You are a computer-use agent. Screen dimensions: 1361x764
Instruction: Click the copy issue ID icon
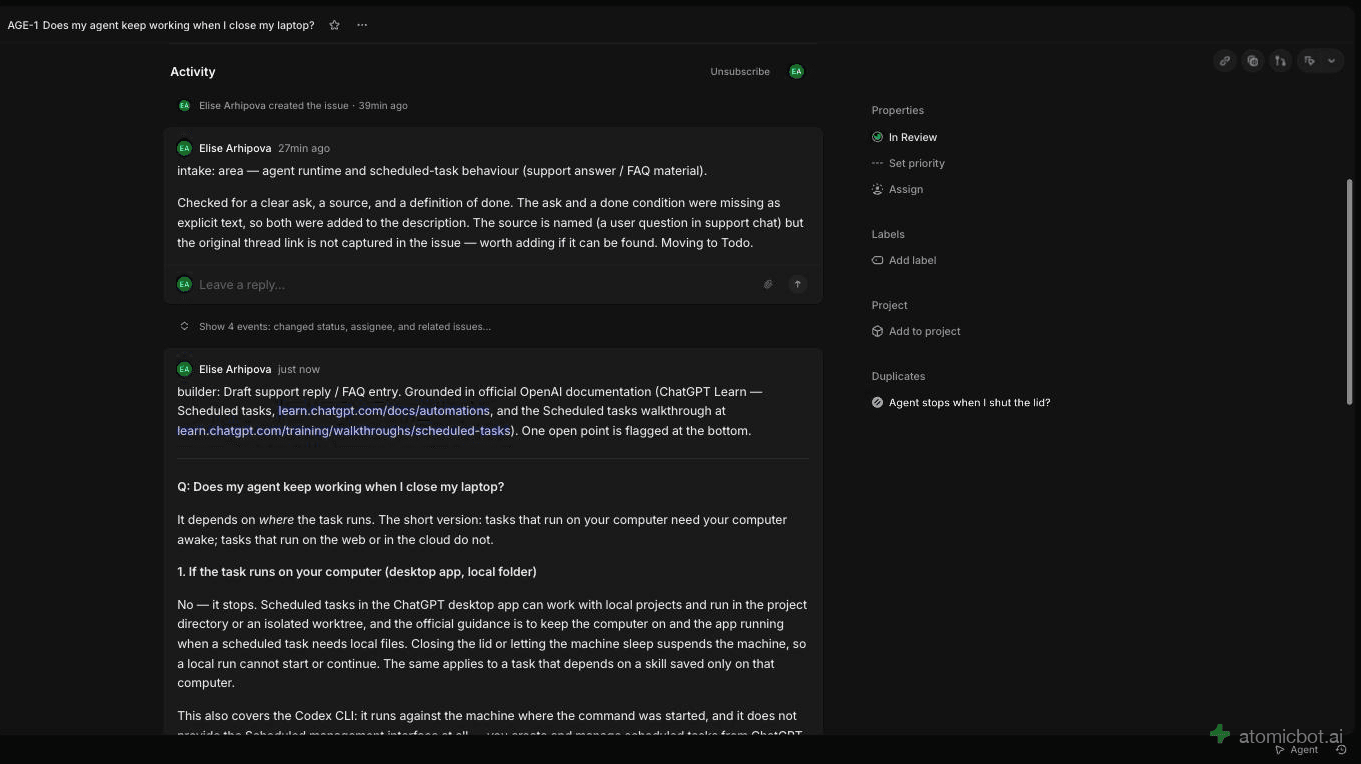tap(1252, 61)
